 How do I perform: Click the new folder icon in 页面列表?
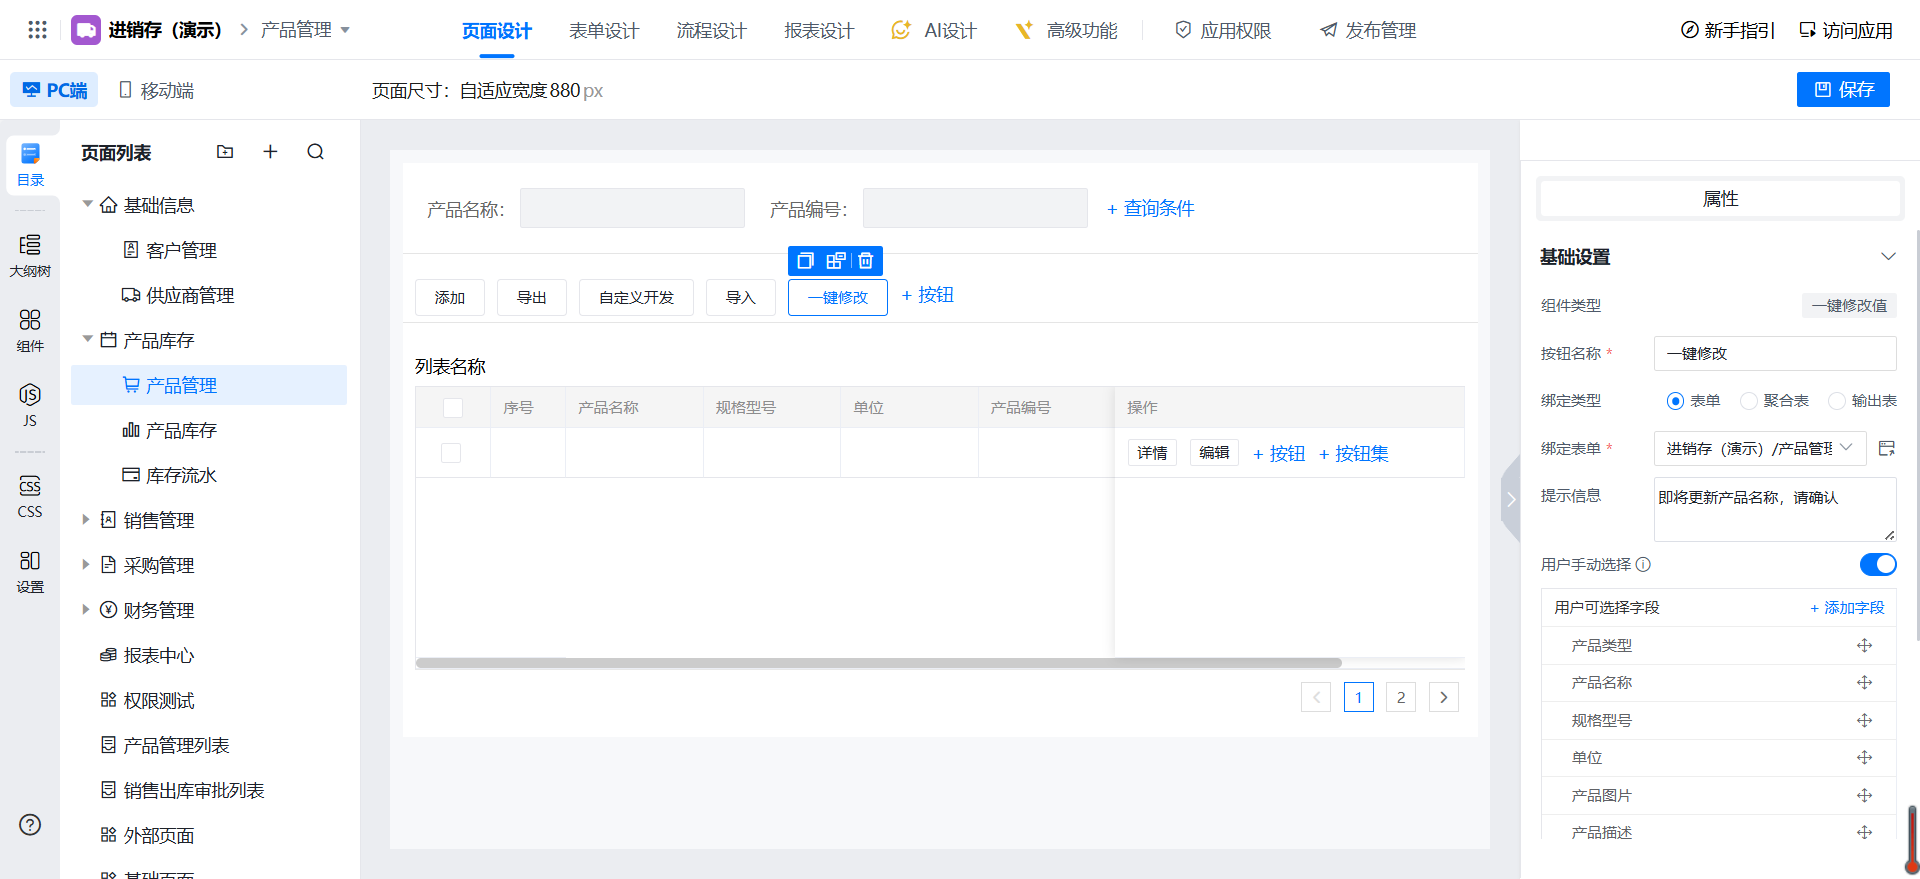tap(225, 152)
